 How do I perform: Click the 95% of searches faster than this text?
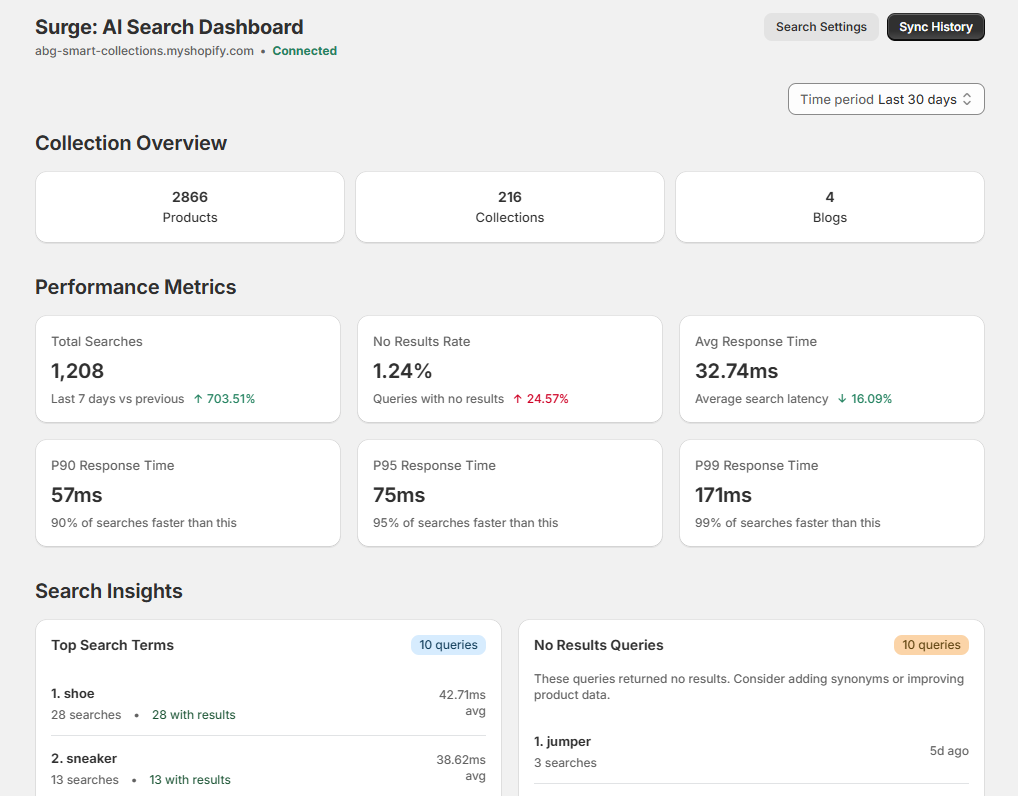(466, 523)
